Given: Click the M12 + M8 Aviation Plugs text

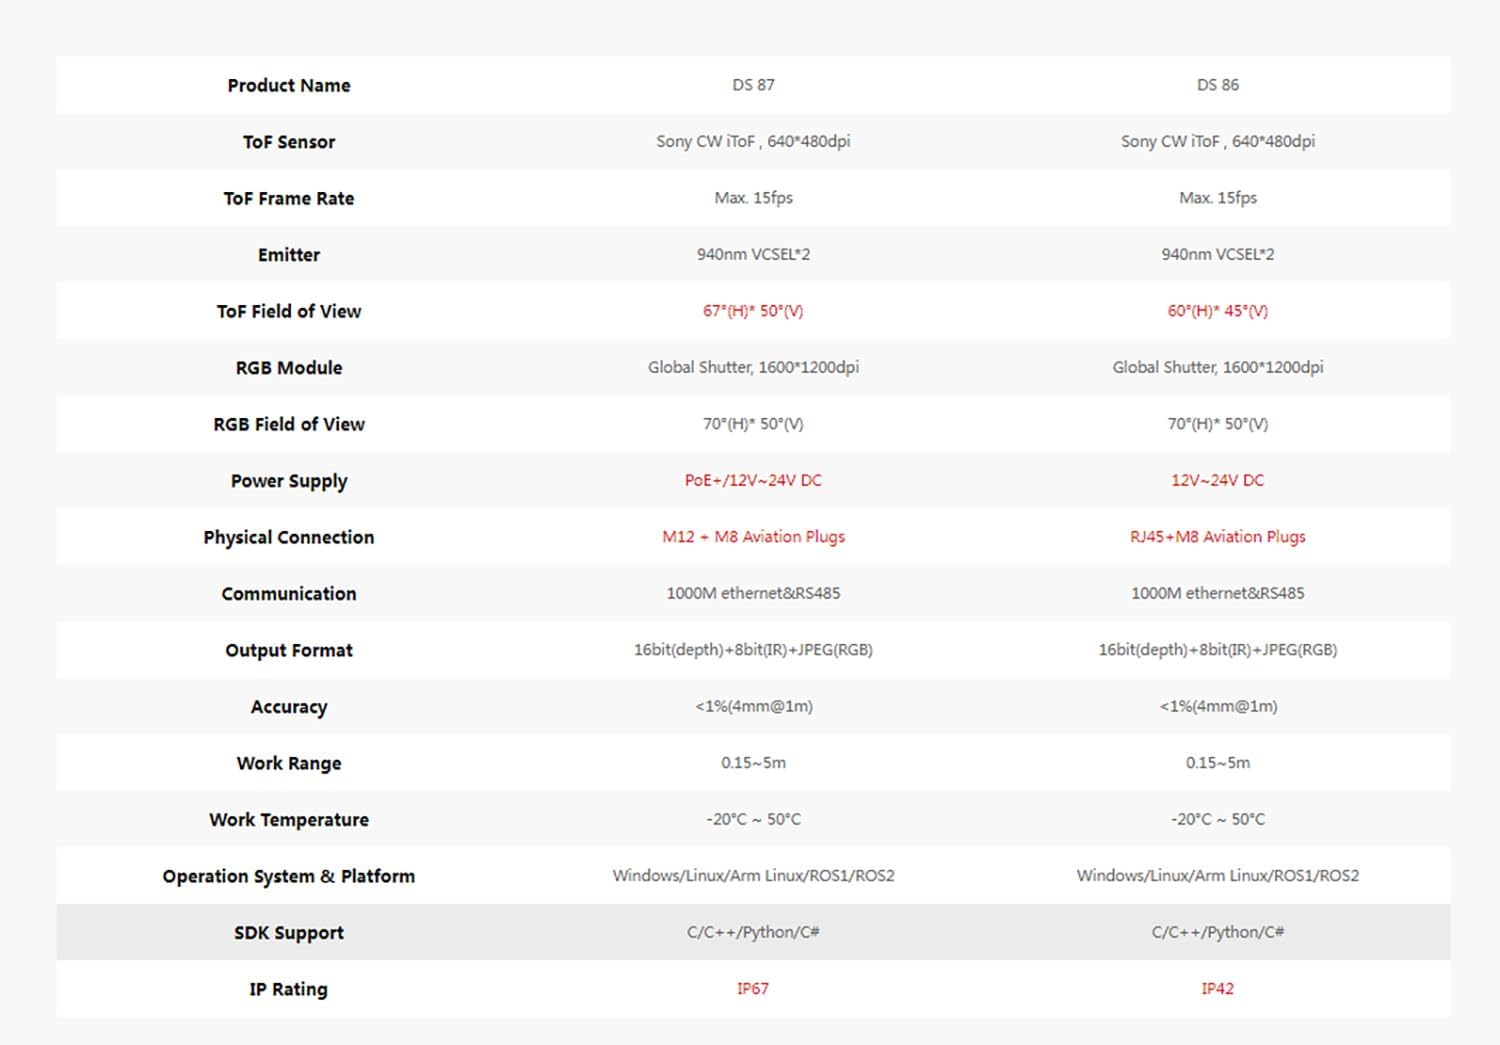Looking at the screenshot, I should pos(753,537).
